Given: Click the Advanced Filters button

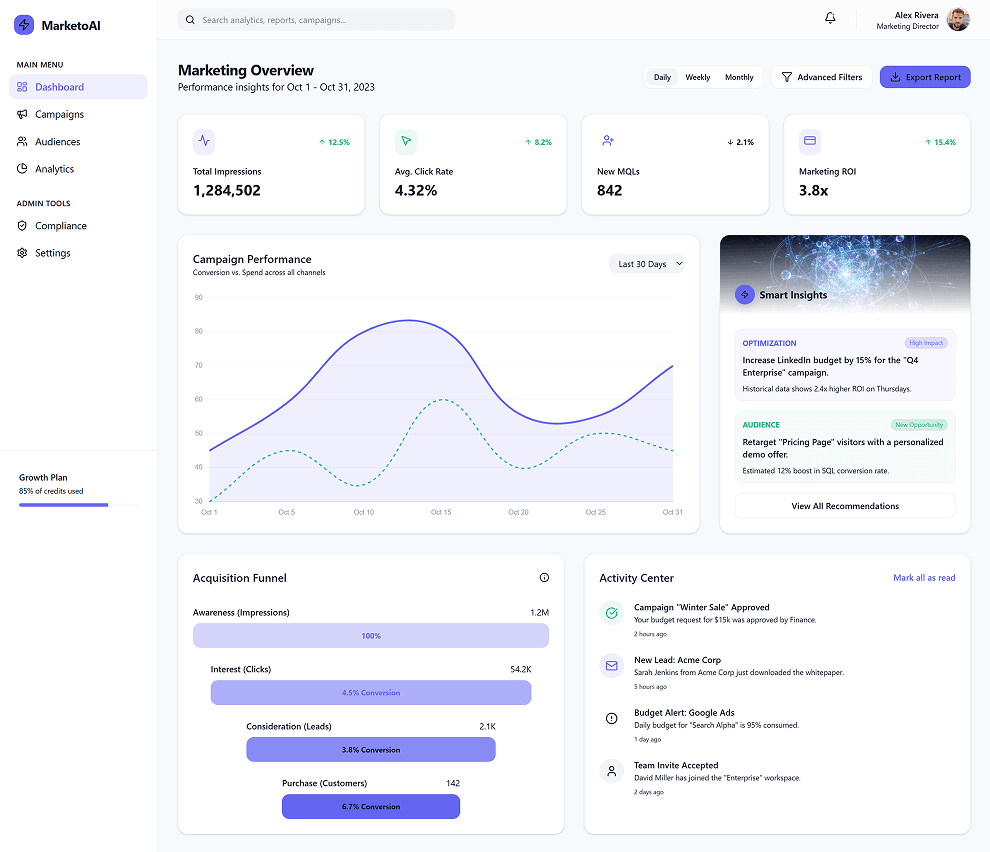Looking at the screenshot, I should [821, 77].
